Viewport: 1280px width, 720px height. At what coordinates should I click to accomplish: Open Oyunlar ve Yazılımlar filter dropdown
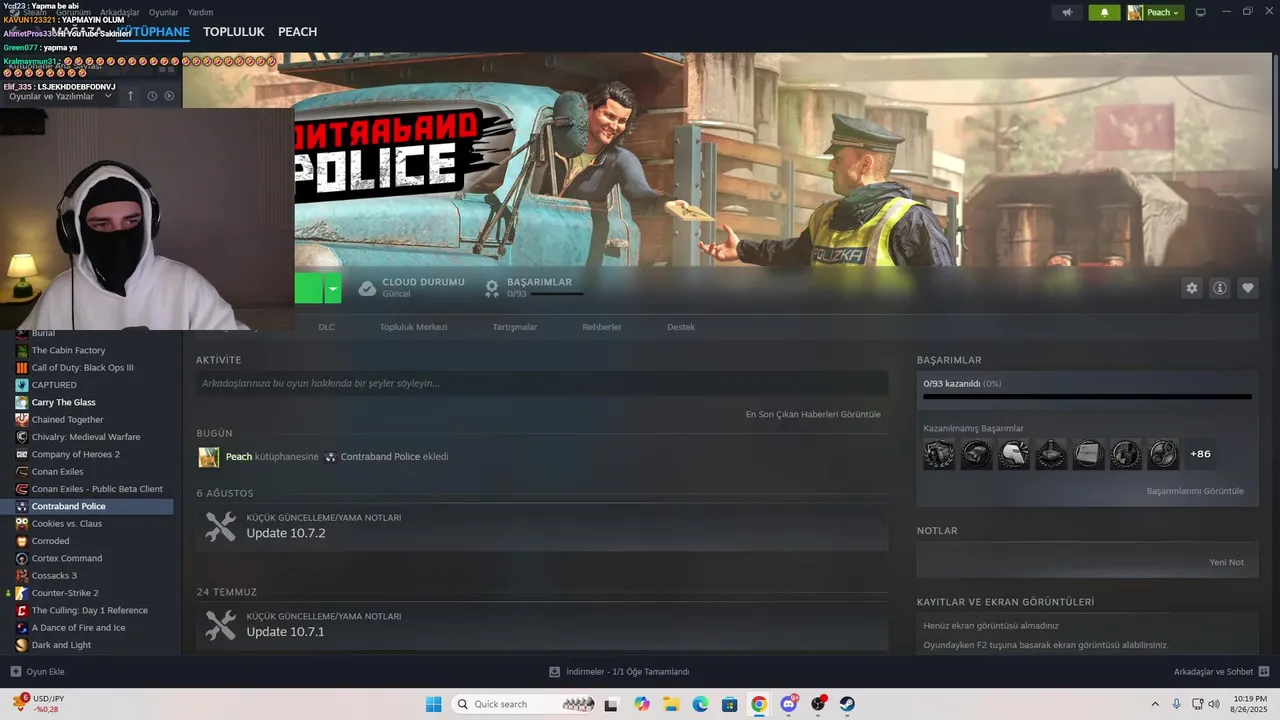pos(60,96)
